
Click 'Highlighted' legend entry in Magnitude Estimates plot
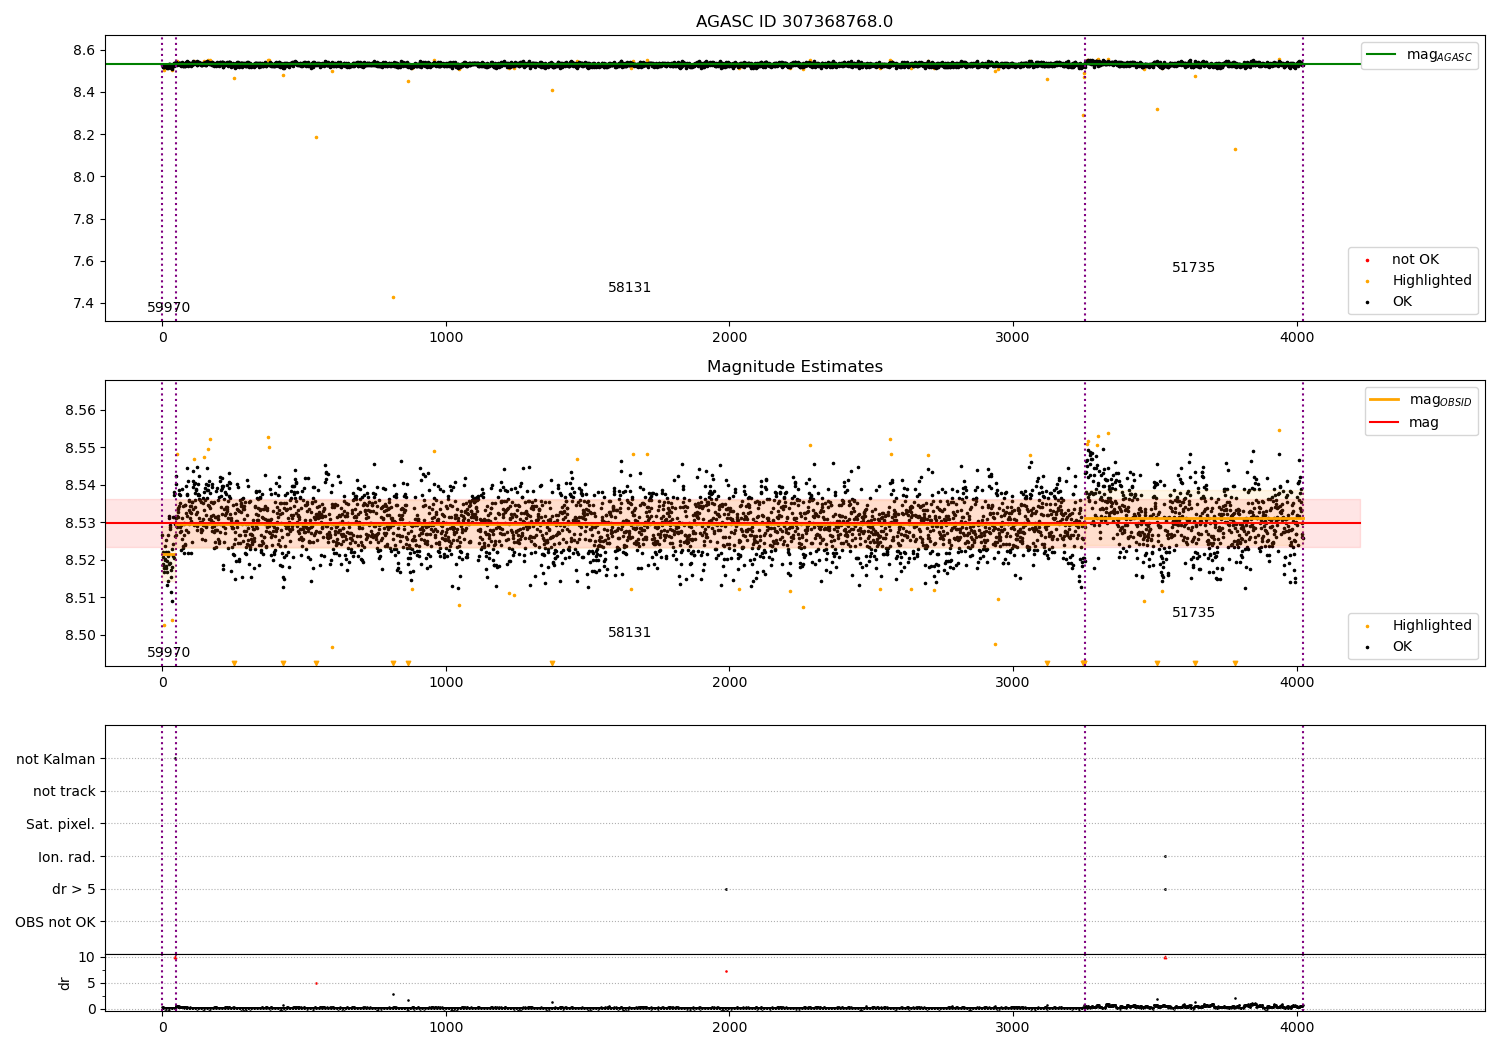1431,626
